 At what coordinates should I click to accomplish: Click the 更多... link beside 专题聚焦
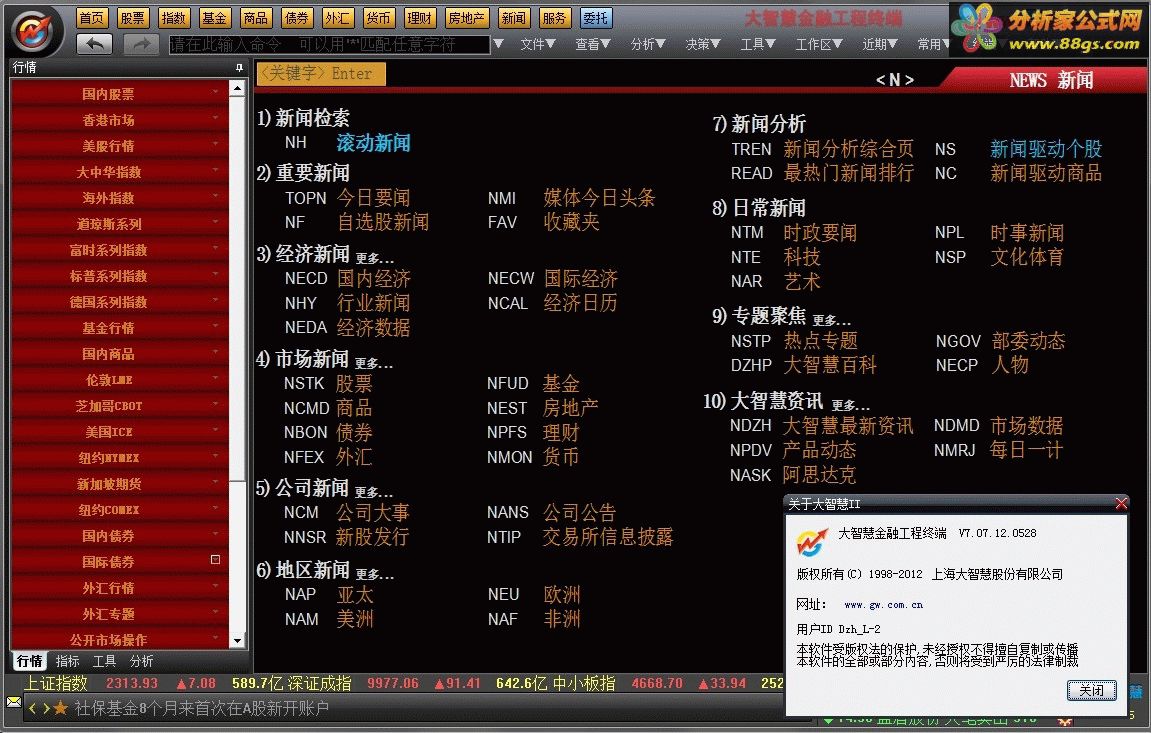[832, 320]
